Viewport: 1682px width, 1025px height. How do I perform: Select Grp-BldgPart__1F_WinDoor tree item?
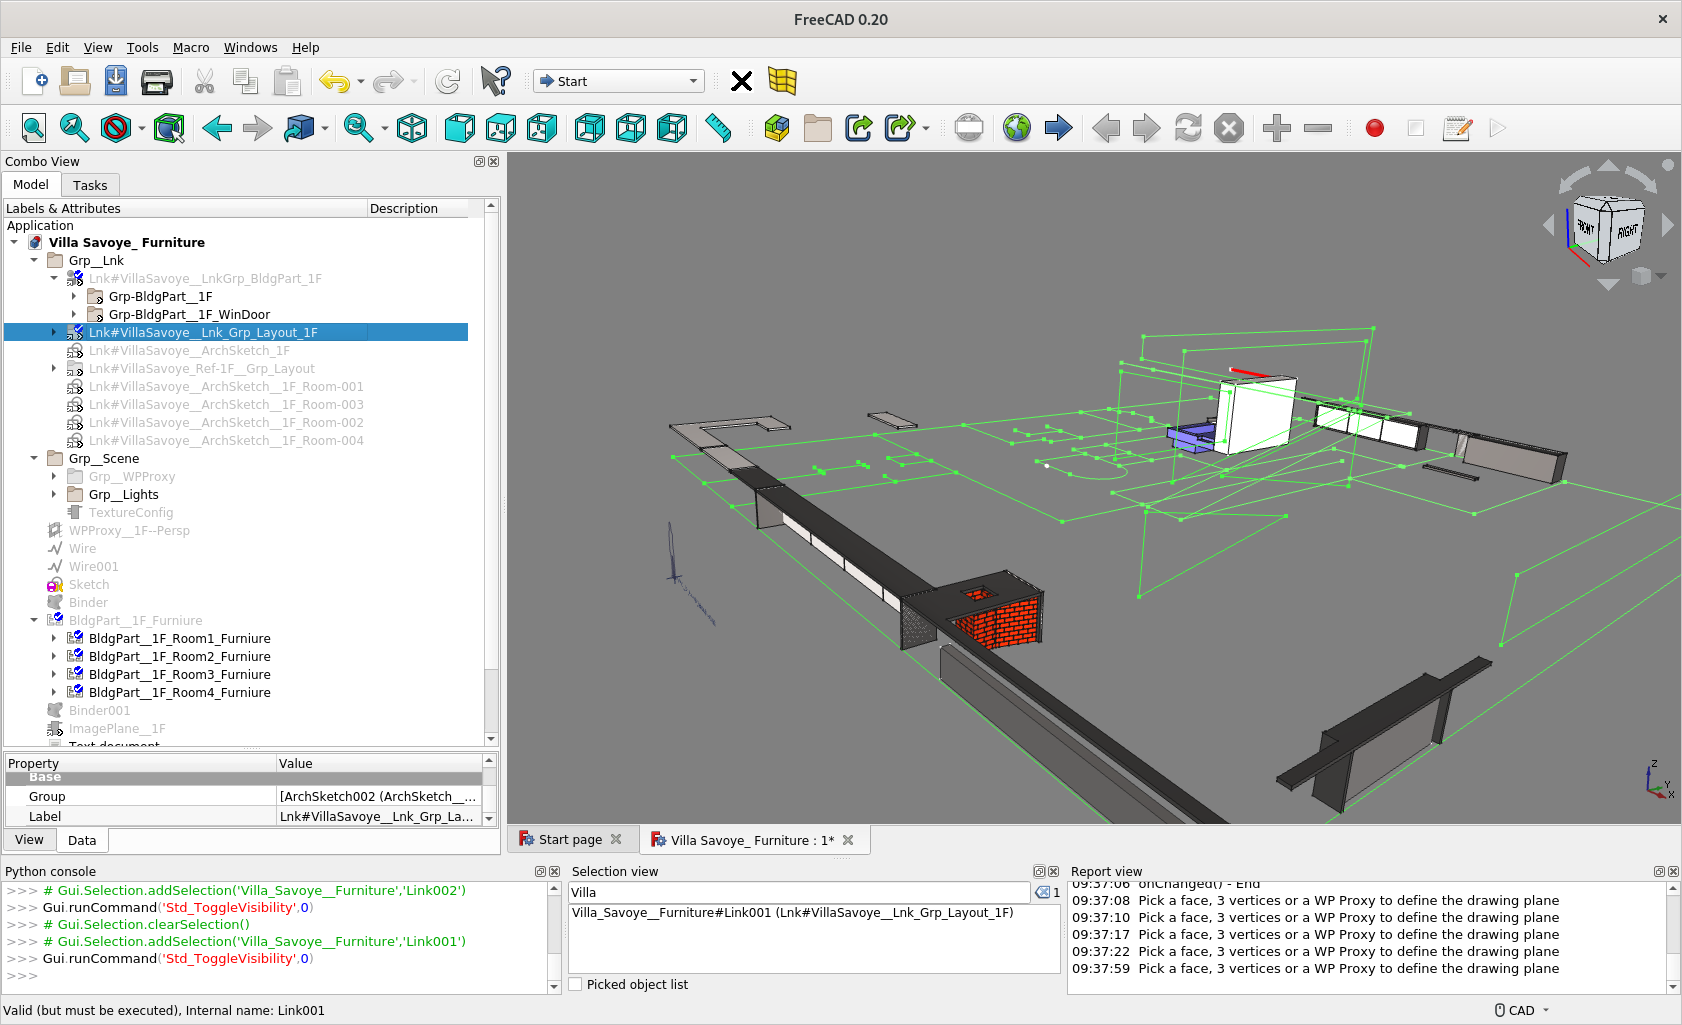coord(189,314)
